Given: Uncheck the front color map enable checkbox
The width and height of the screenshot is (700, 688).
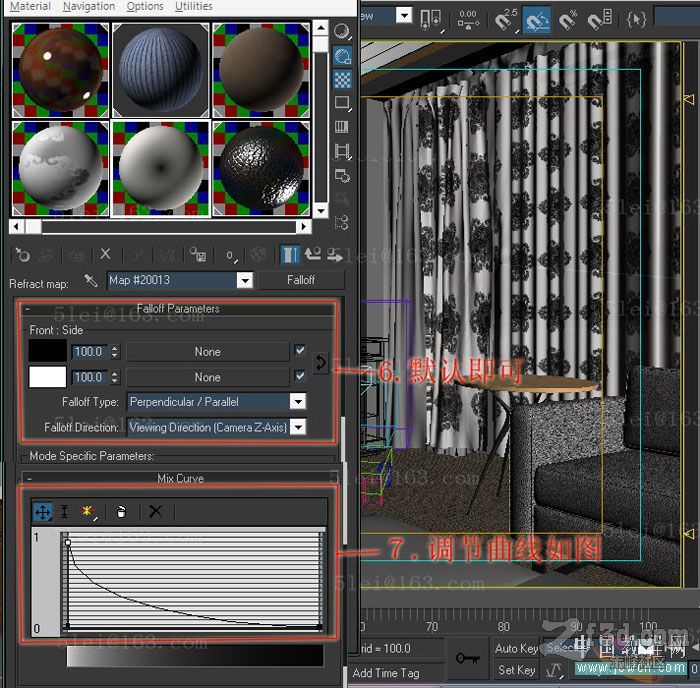Looking at the screenshot, I should coord(300,351).
